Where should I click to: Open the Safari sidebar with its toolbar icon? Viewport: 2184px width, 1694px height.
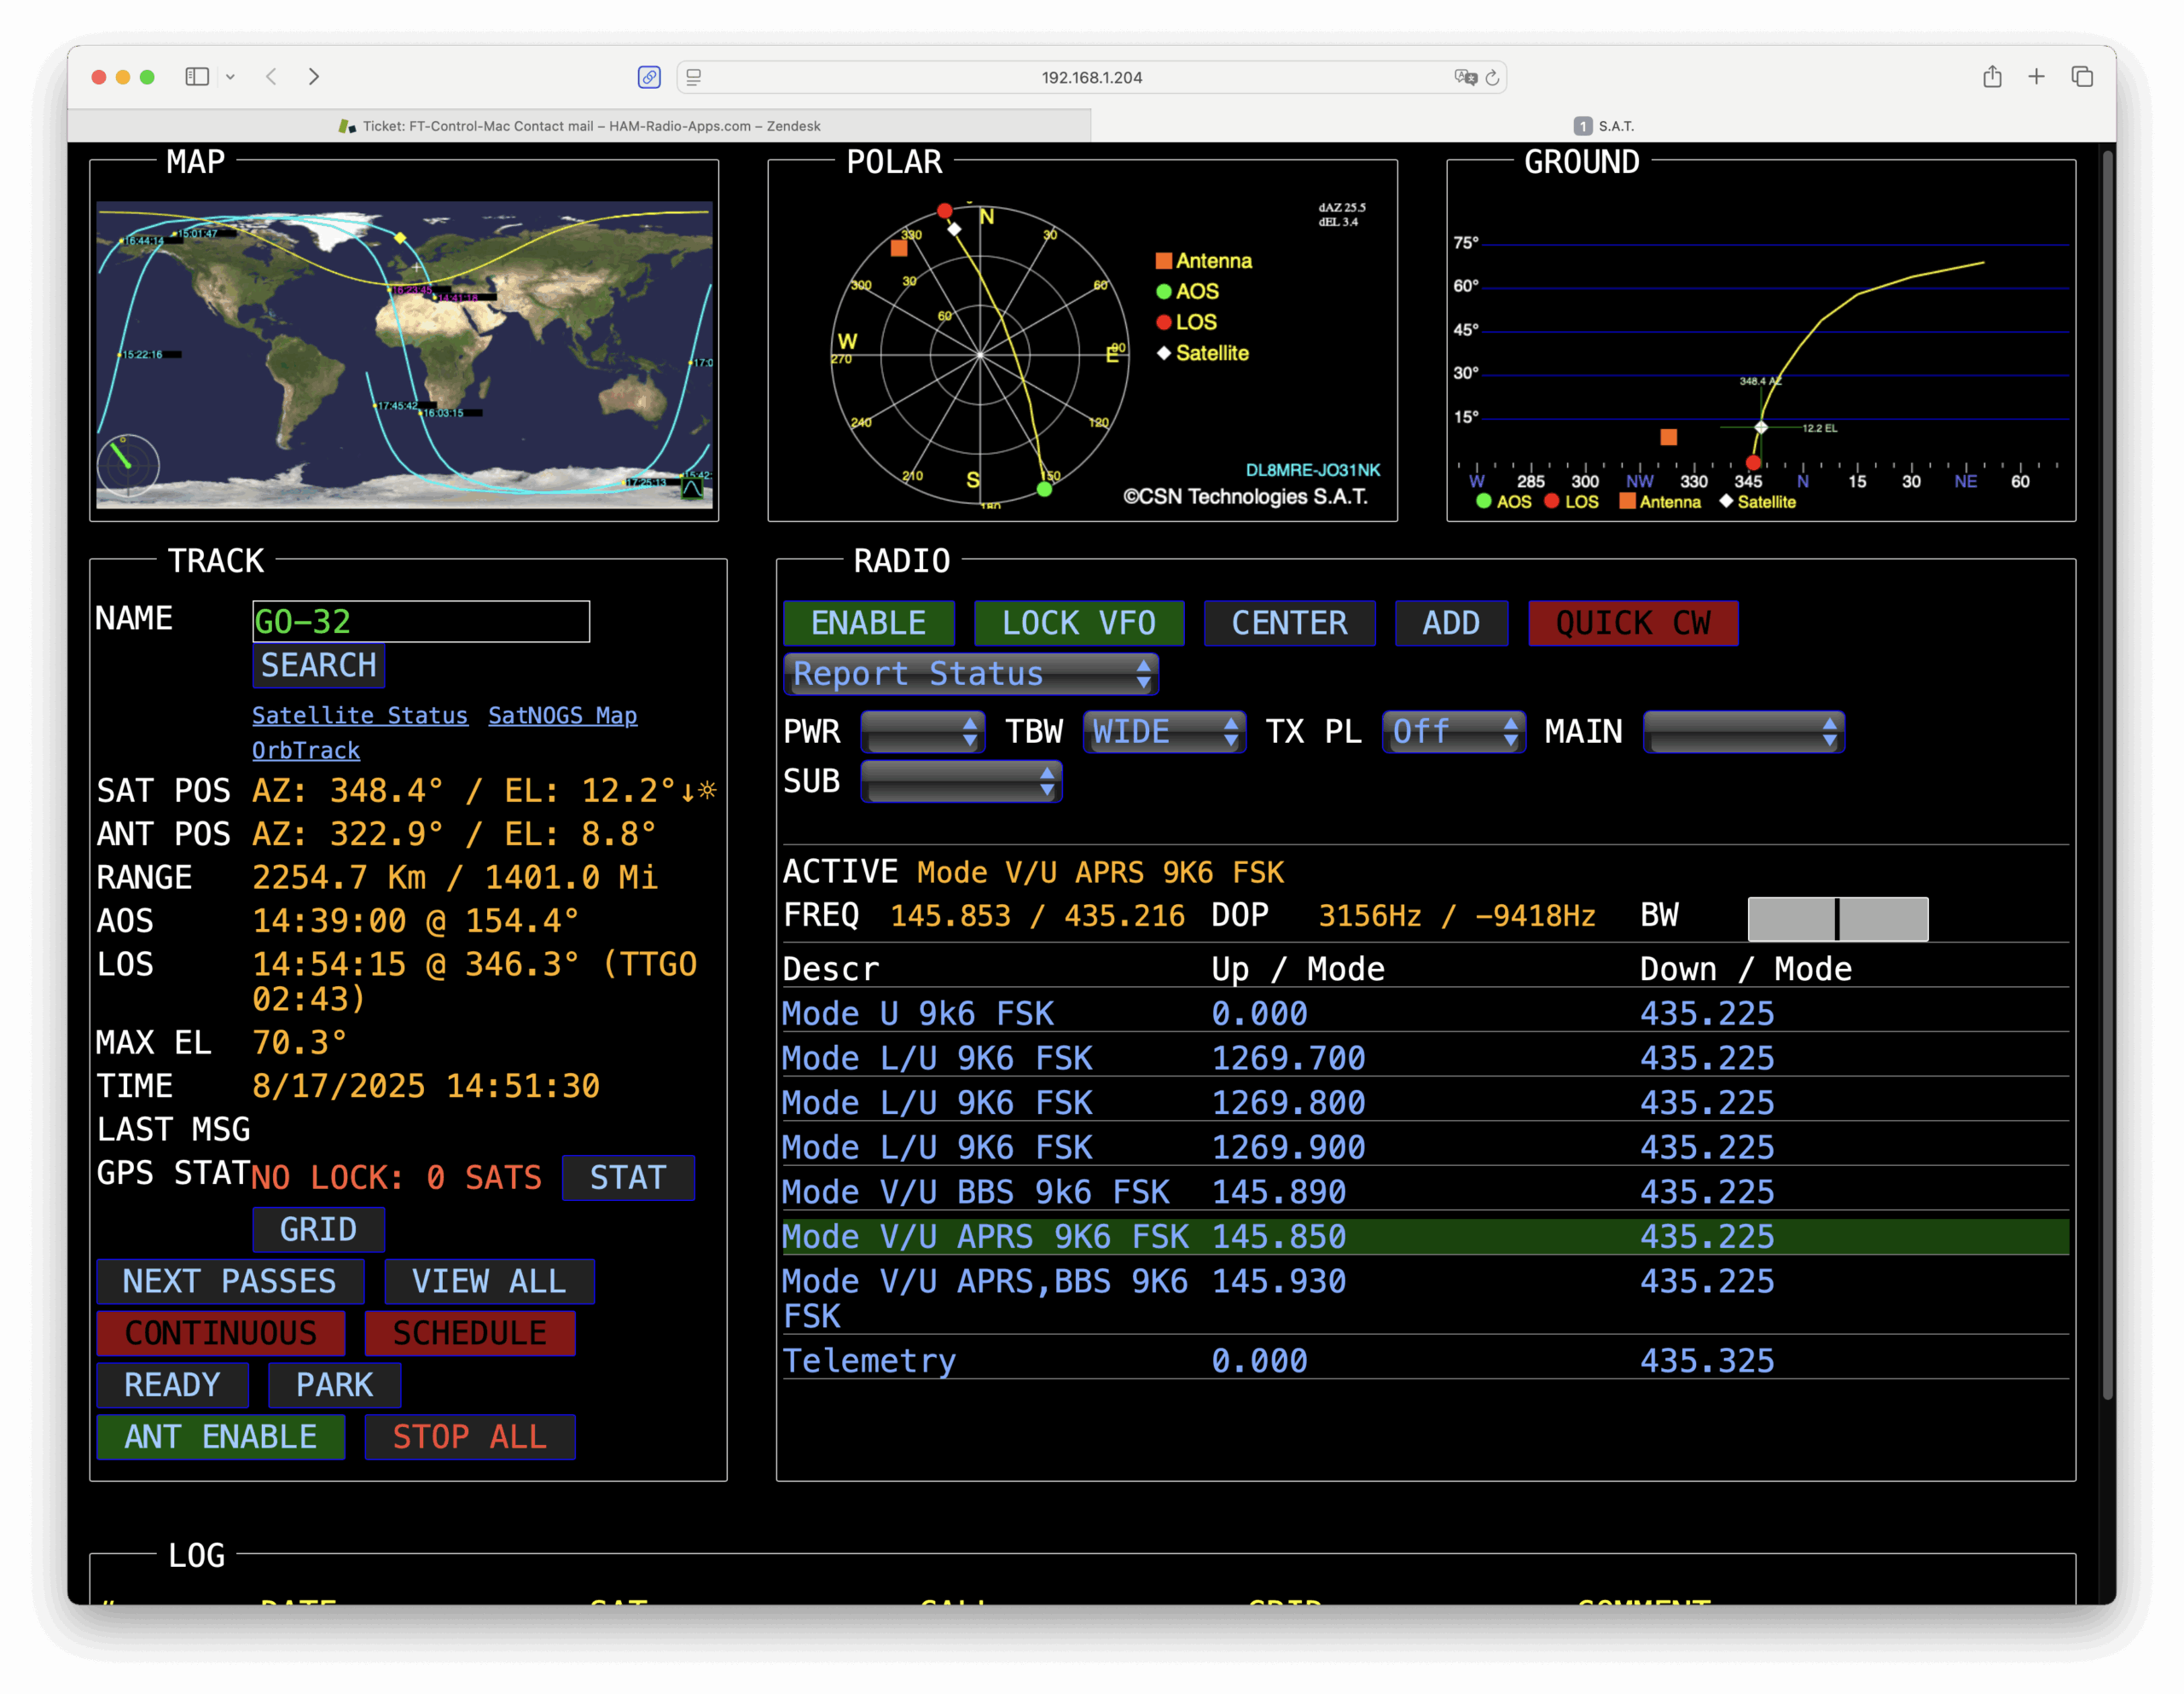pyautogui.click(x=196, y=77)
